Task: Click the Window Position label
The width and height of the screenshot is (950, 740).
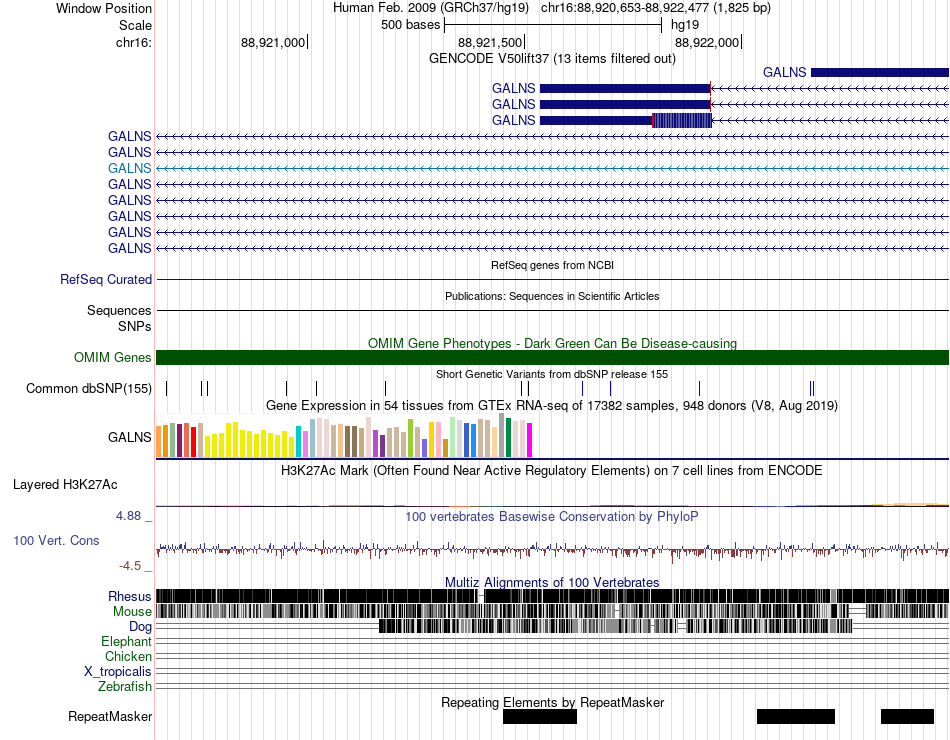Action: [x=104, y=8]
